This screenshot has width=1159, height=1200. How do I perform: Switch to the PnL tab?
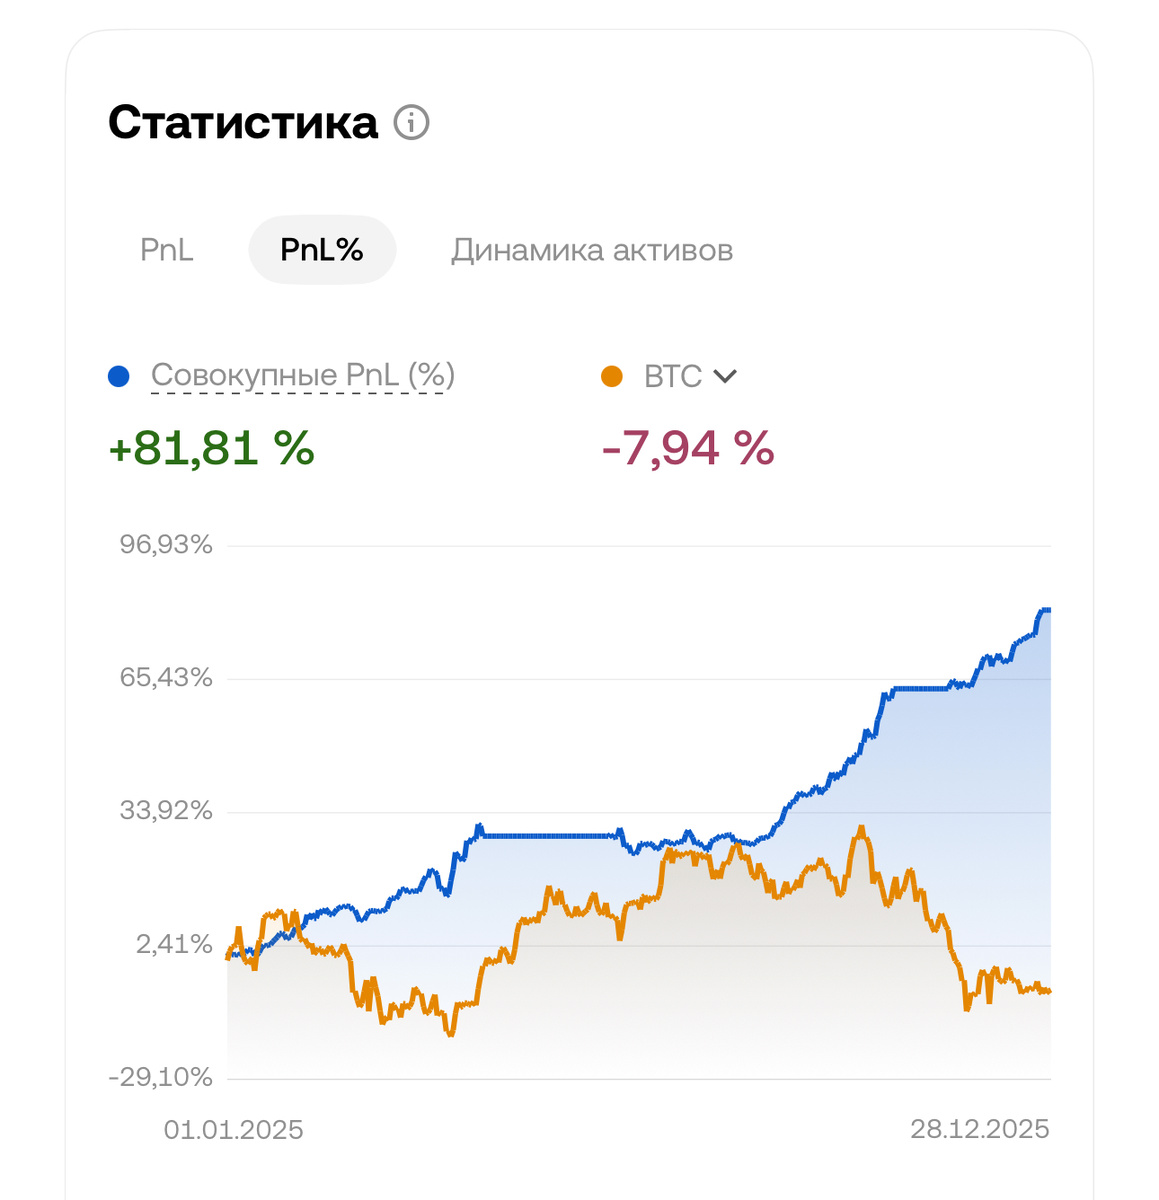coord(167,250)
